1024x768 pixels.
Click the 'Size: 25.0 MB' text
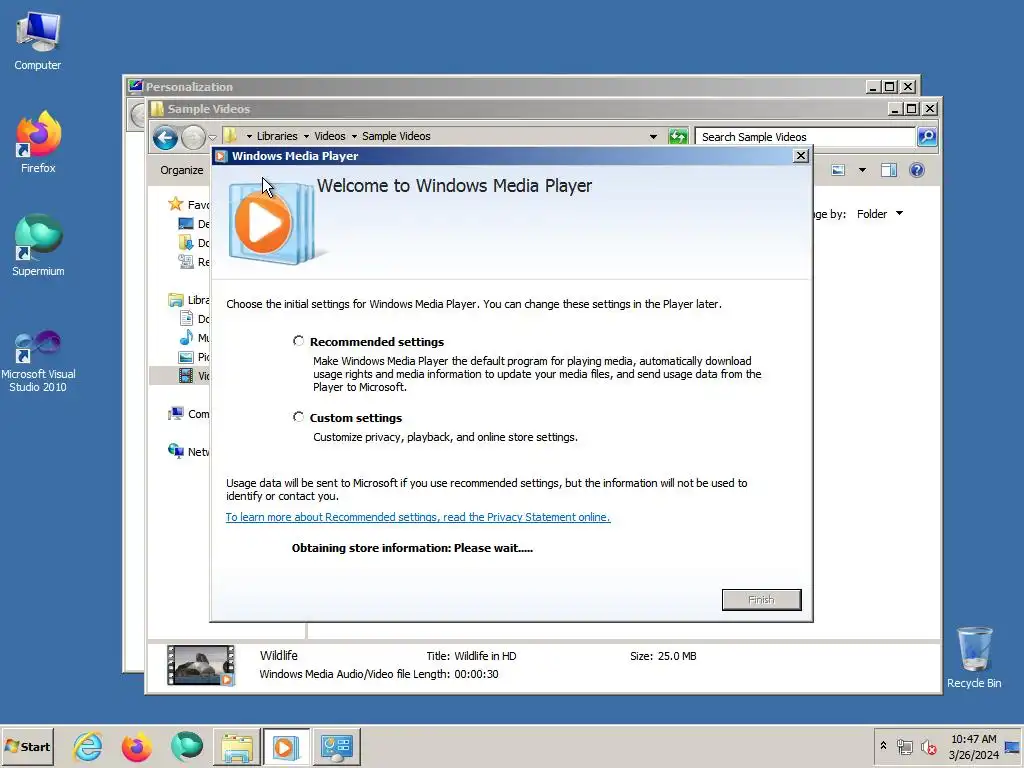pyautogui.click(x=663, y=656)
